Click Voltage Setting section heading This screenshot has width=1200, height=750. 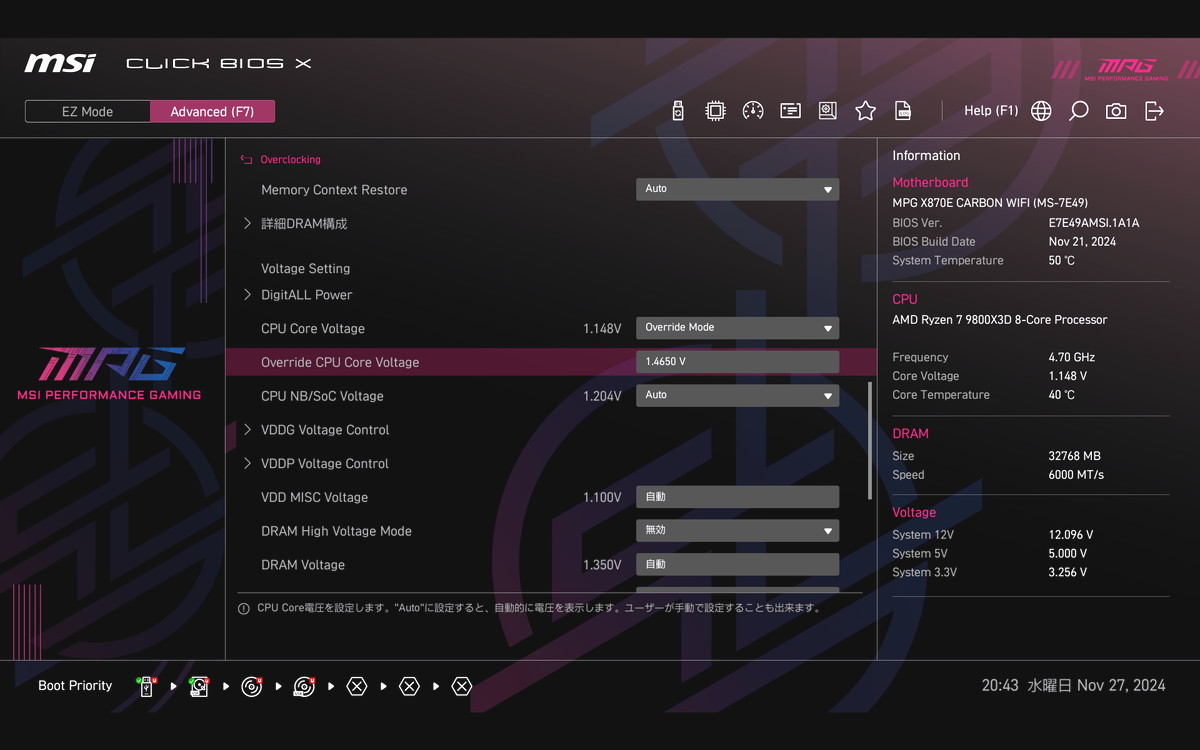(305, 268)
